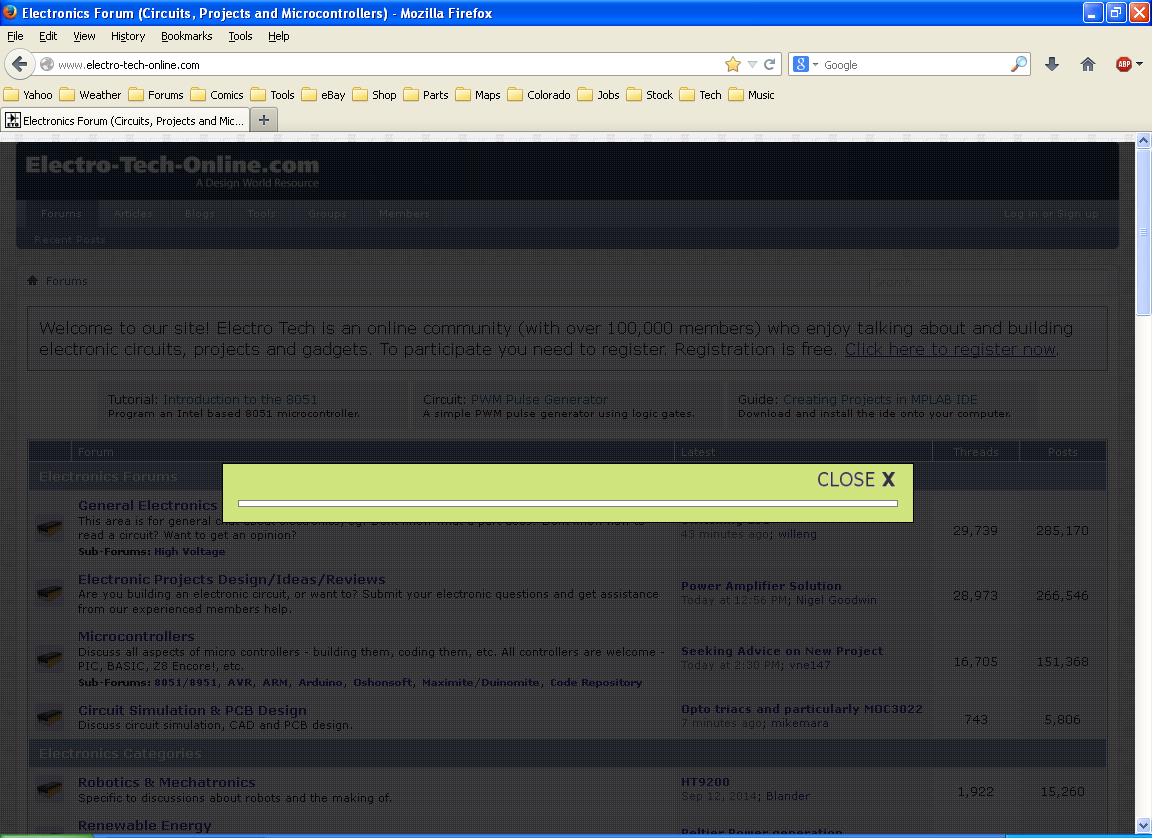Click the Circuit Simulation & PCB Design row icon
Viewport: 1152px width, 838px height.
point(50,716)
